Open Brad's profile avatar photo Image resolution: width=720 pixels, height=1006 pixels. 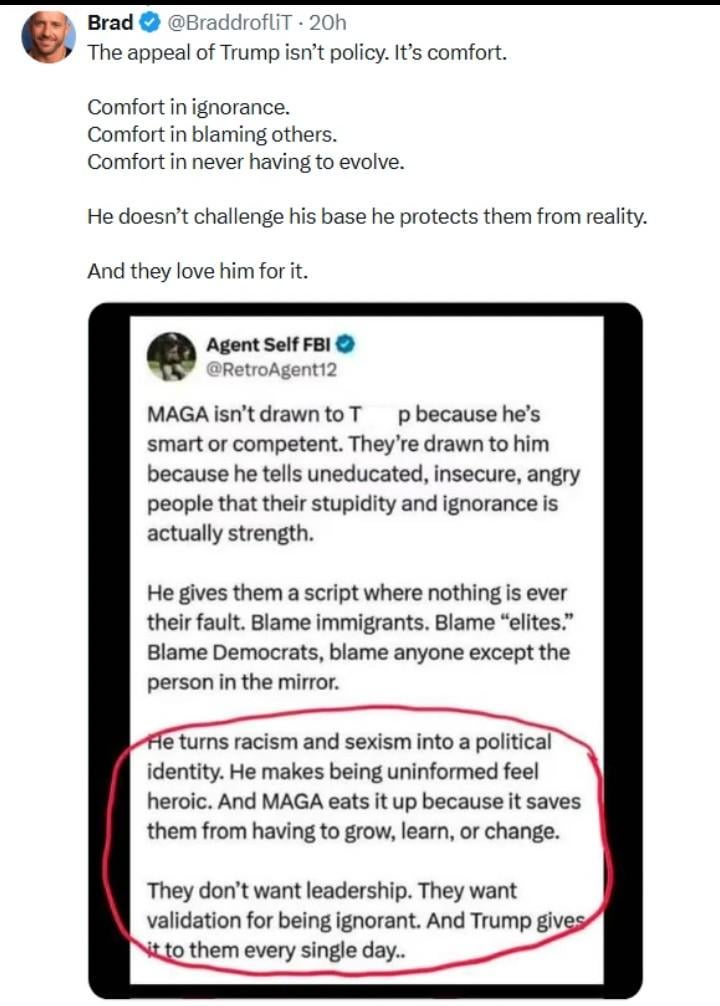click(49, 36)
